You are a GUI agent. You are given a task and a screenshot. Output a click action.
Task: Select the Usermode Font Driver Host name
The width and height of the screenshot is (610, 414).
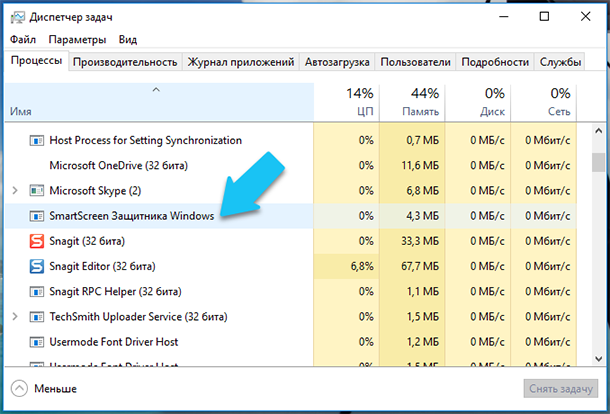(114, 342)
